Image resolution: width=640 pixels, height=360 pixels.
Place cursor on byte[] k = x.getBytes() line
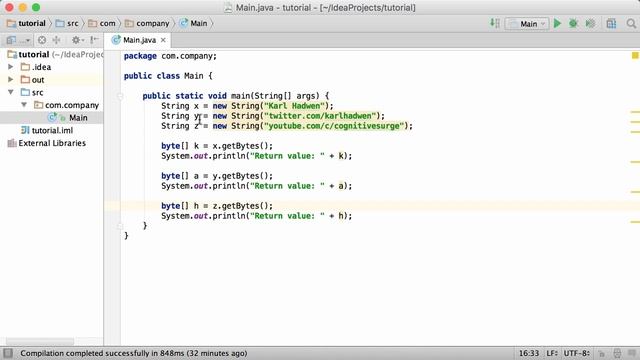[217, 146]
